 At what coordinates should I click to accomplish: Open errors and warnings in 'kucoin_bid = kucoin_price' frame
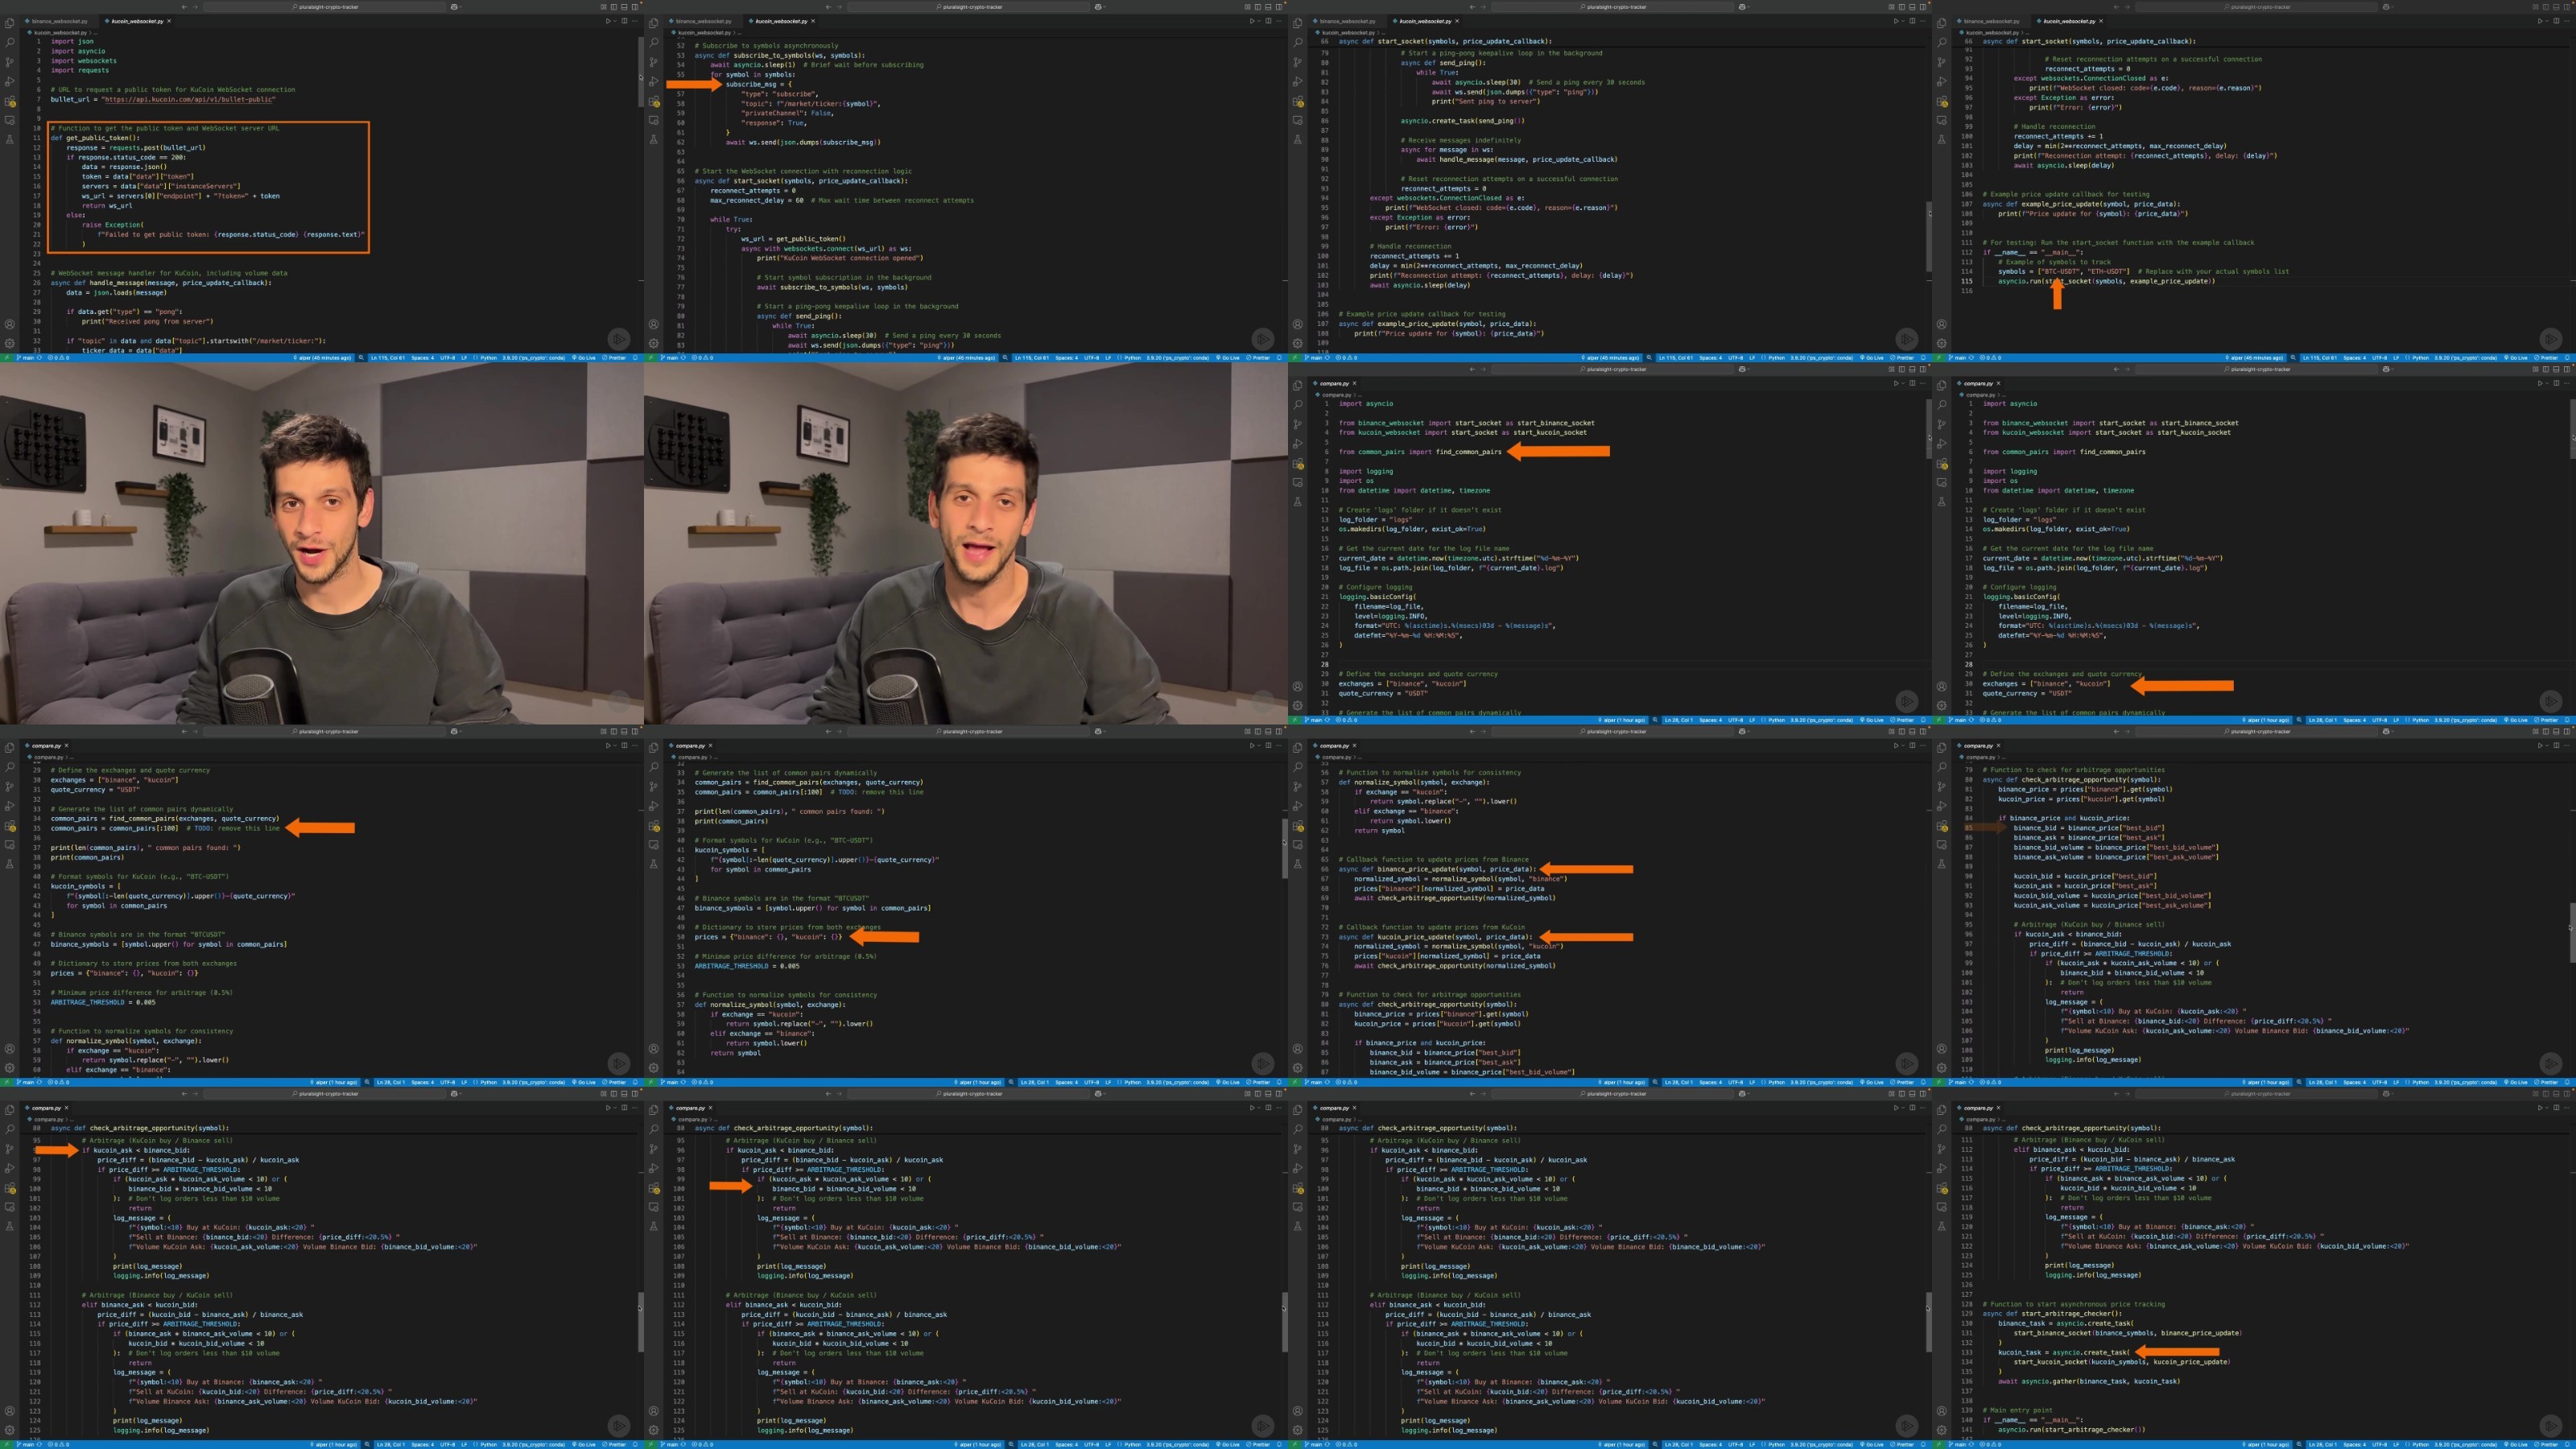pyautogui.click(x=1990, y=1082)
